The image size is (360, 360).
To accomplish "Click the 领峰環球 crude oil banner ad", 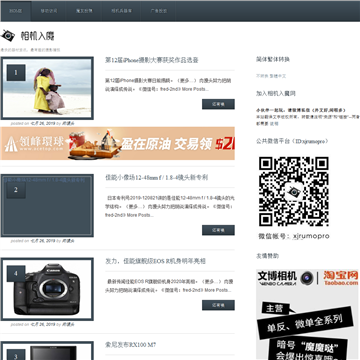I will (118, 143).
